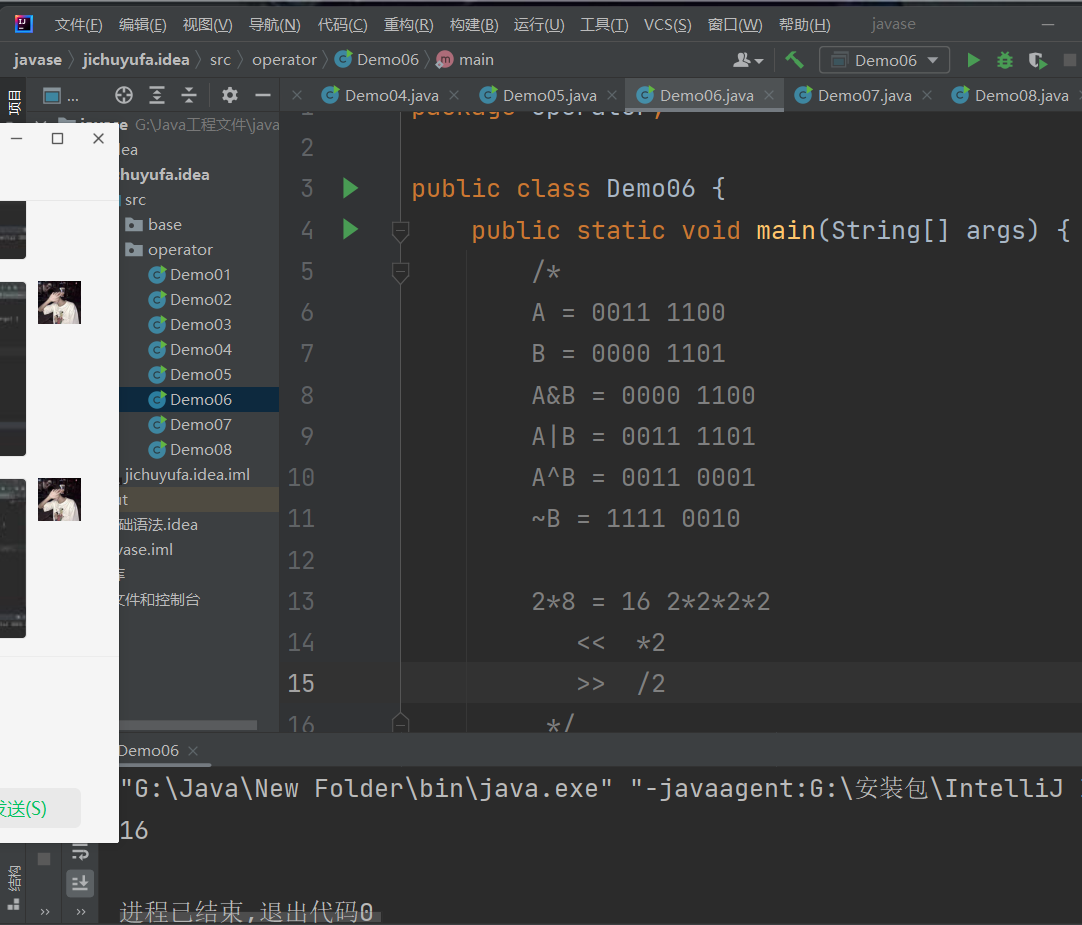Expand all in the project tree
Viewport: 1082px width, 925px height.
click(157, 95)
